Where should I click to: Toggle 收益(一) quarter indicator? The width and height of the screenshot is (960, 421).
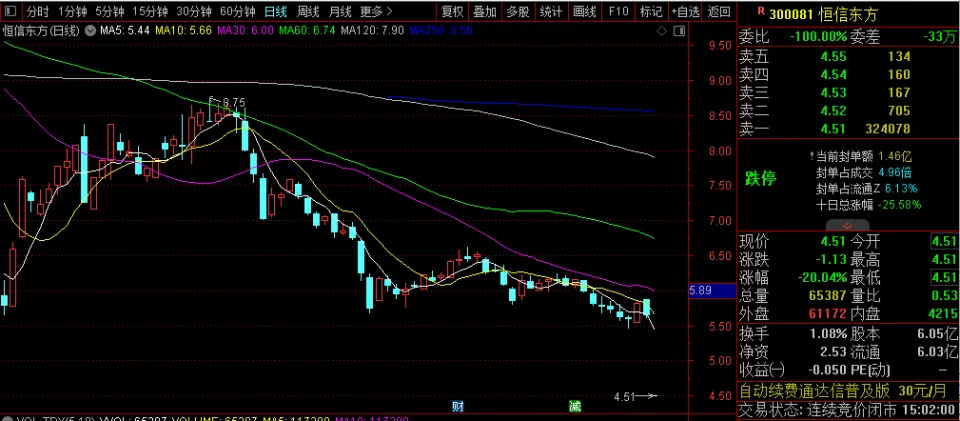coord(765,369)
